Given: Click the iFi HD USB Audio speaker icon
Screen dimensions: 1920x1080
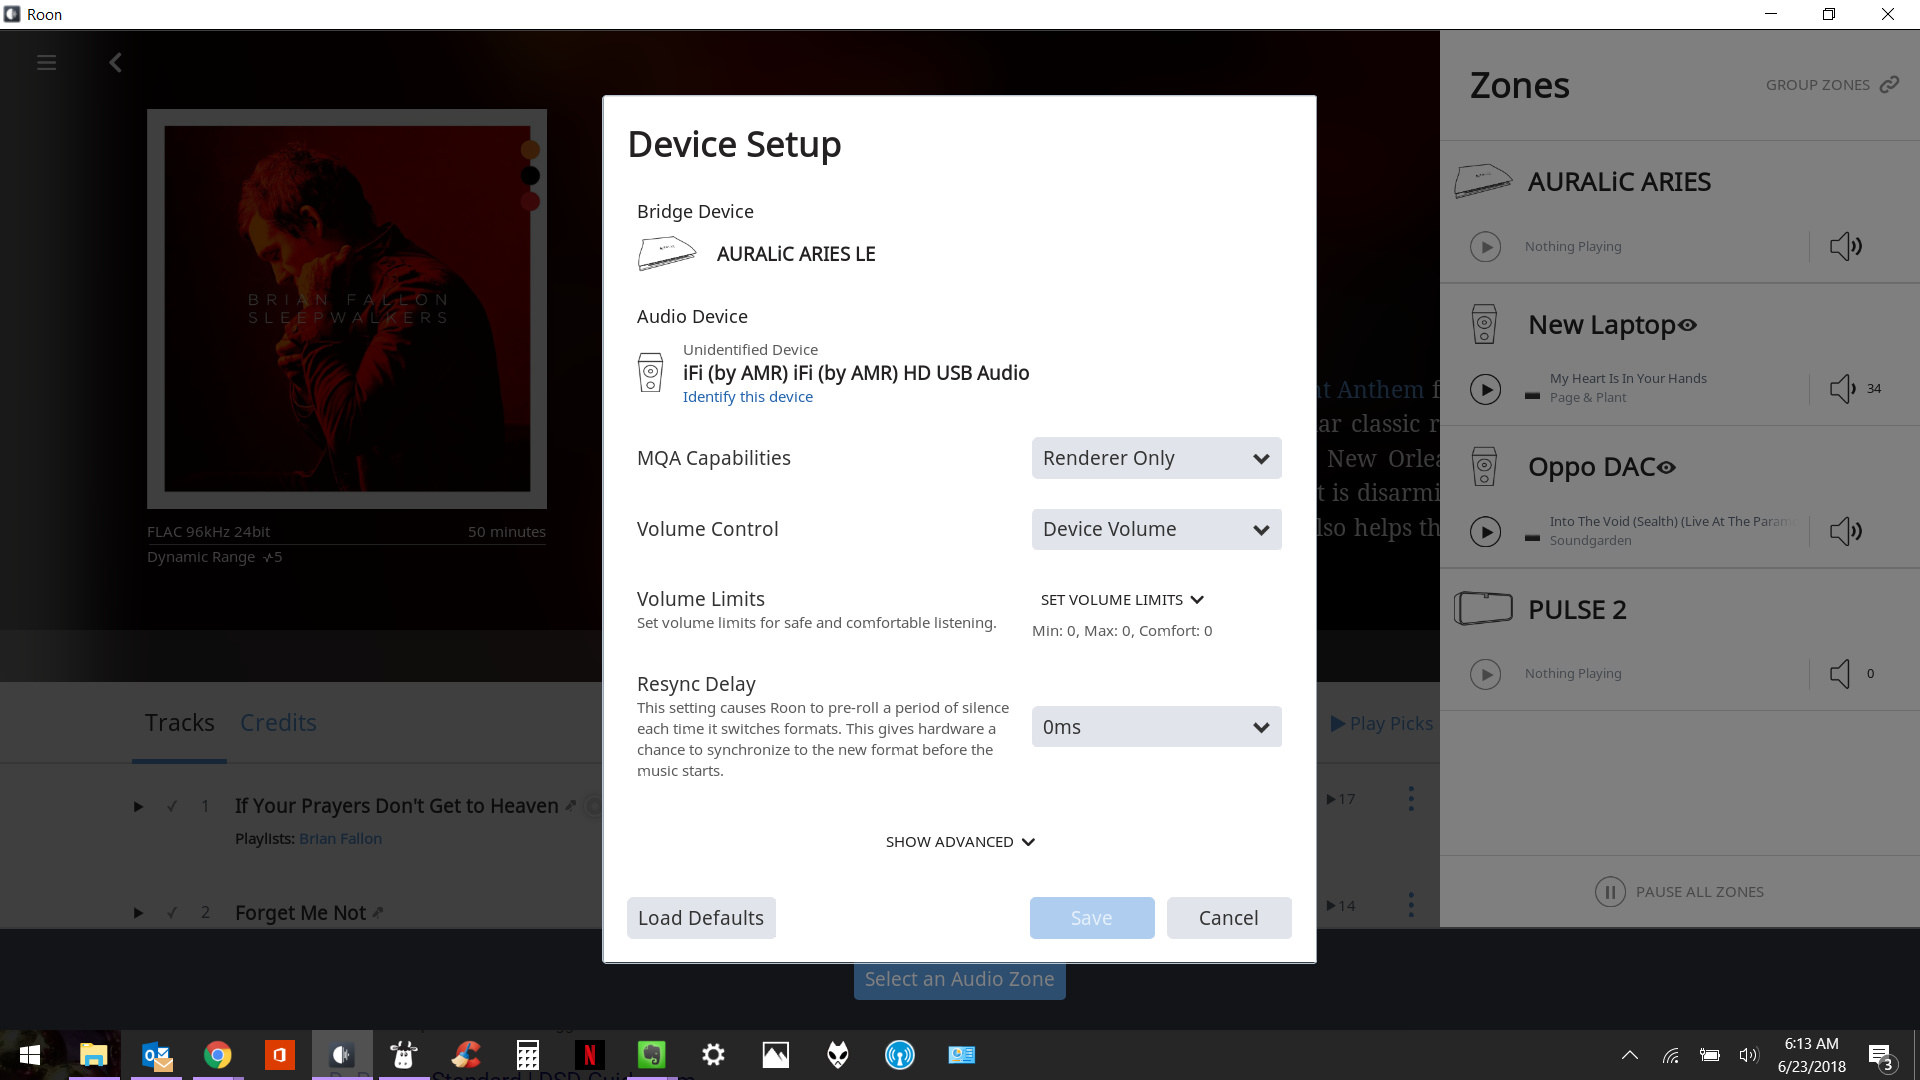Looking at the screenshot, I should point(650,372).
